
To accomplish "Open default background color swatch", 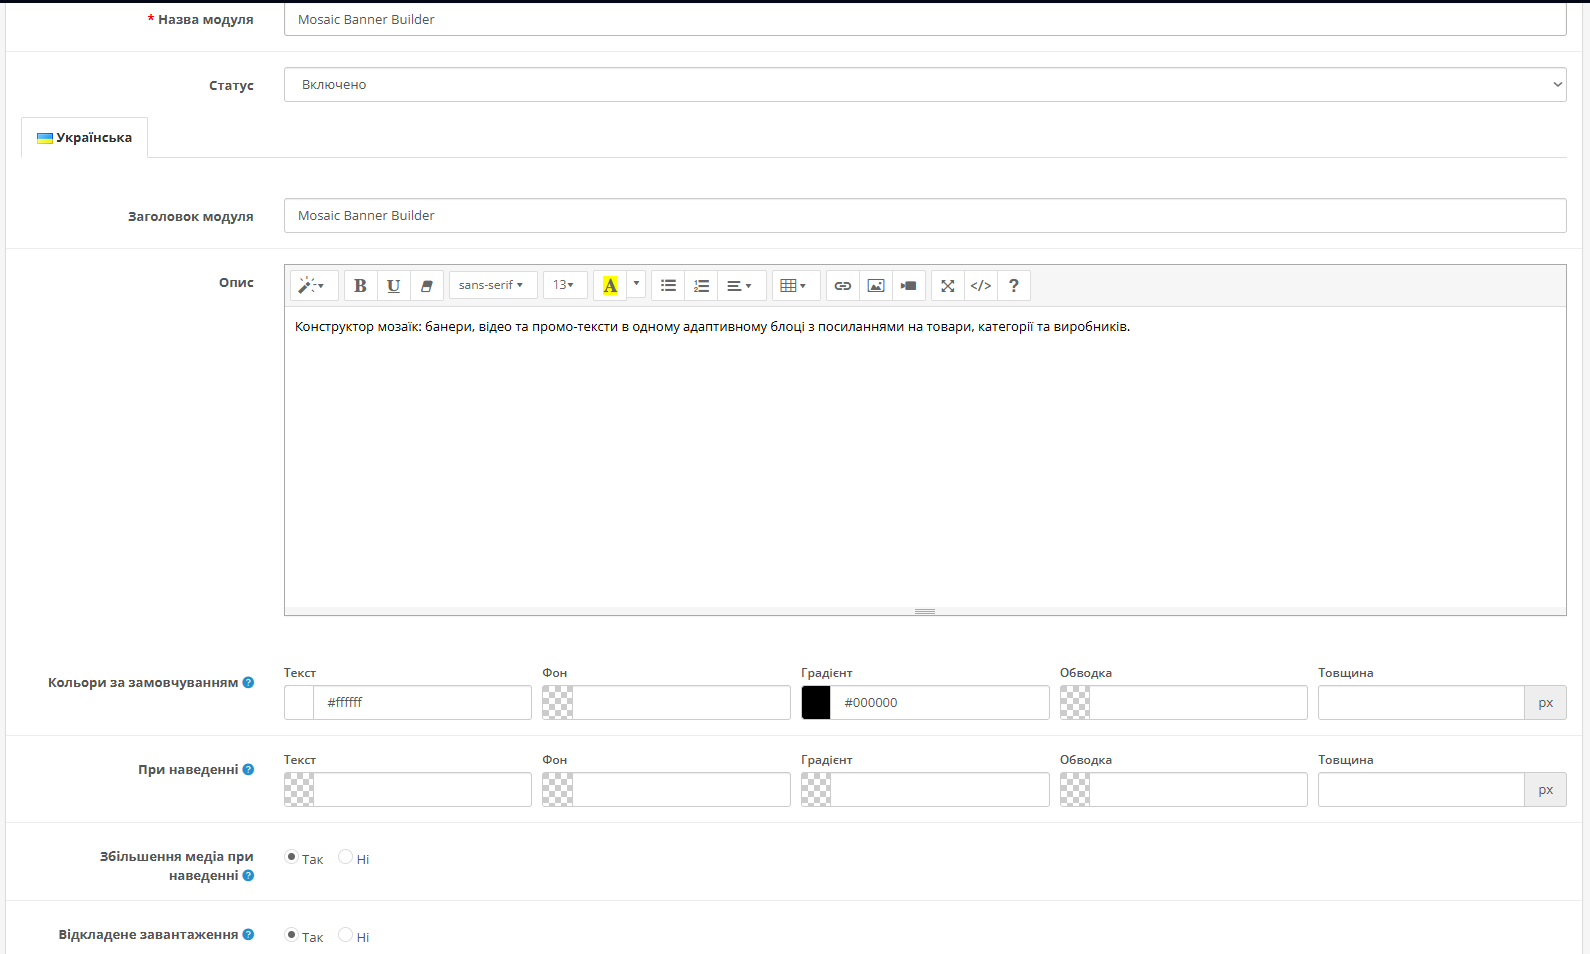I will pyautogui.click(x=558, y=703).
